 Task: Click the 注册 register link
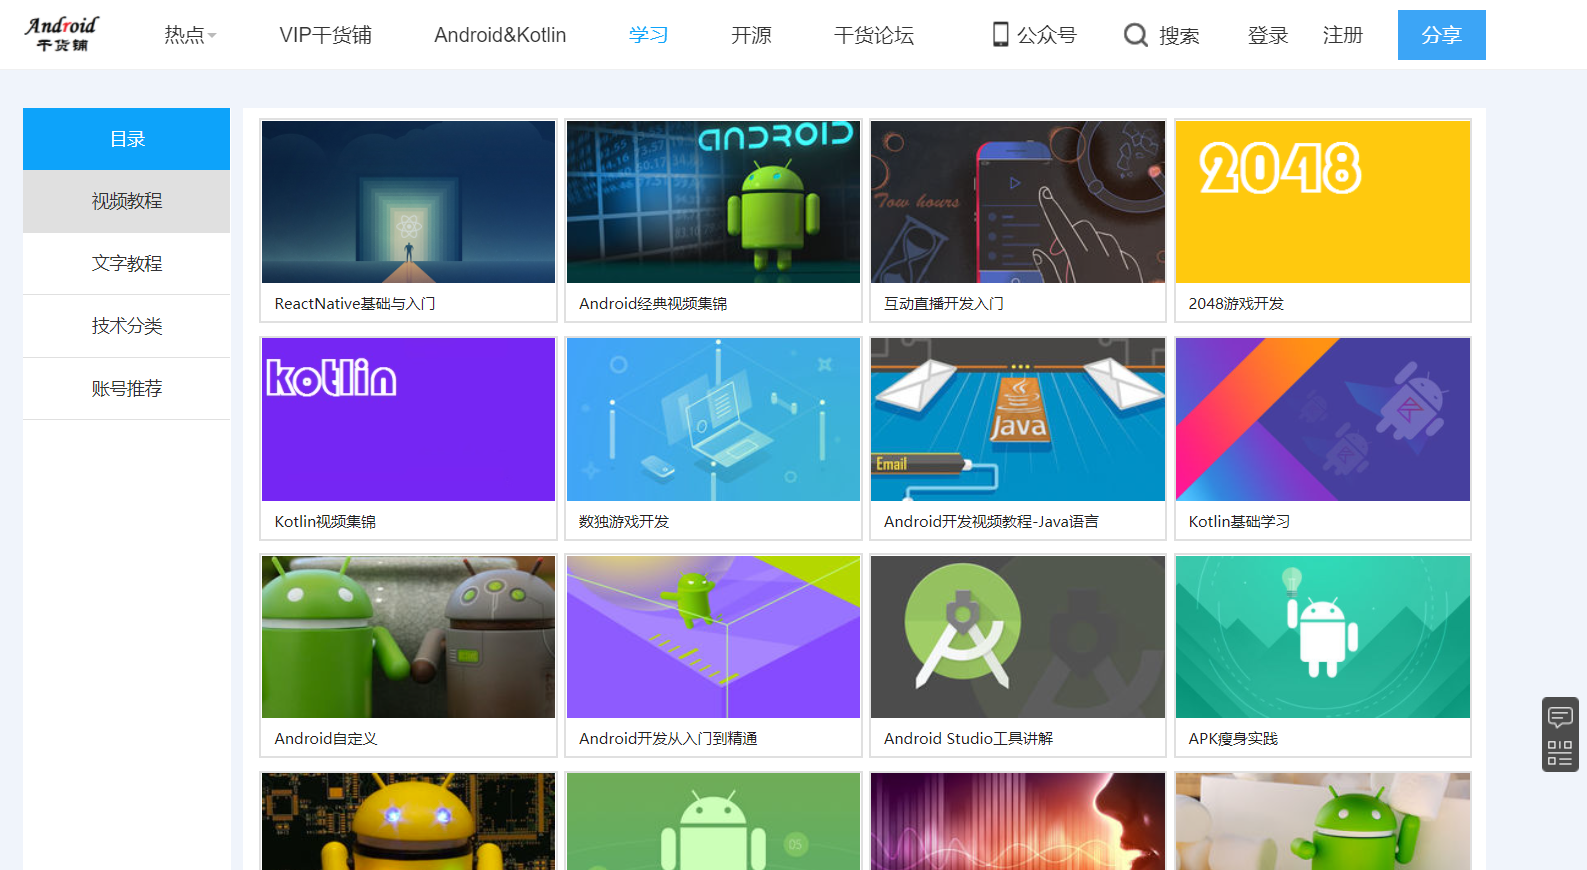pyautogui.click(x=1343, y=35)
